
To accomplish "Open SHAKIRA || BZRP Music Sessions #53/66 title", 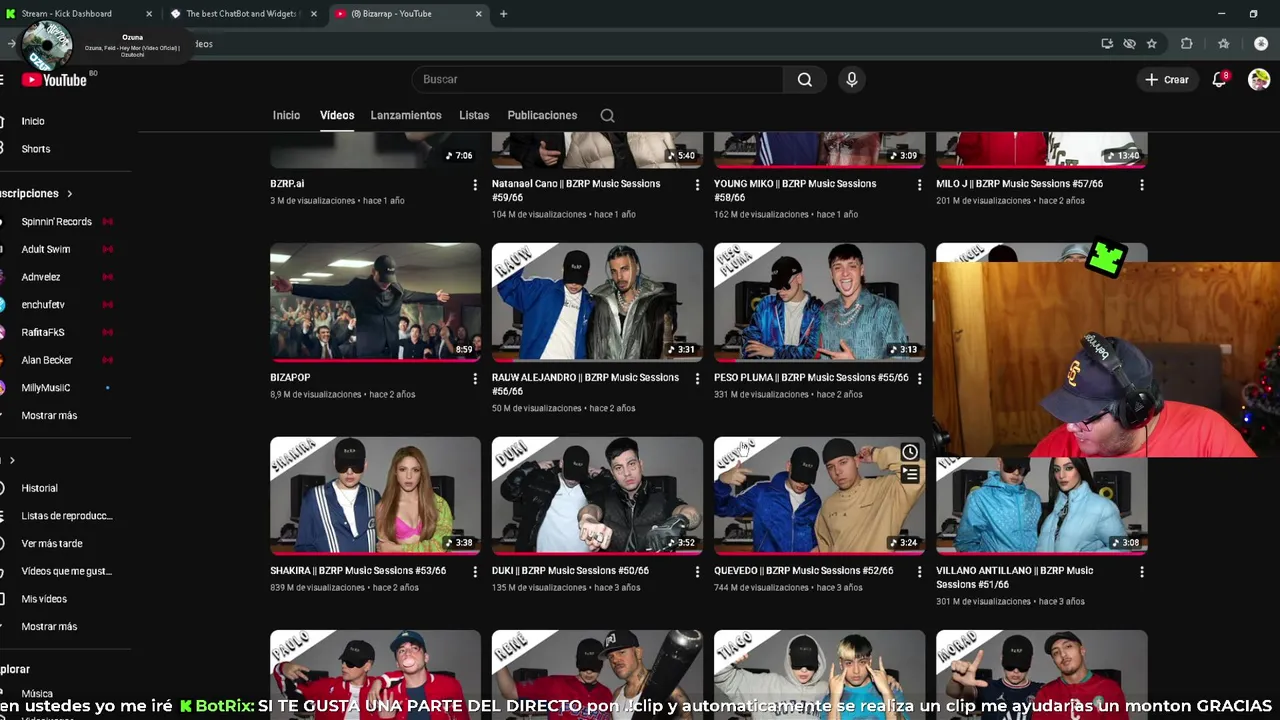I will (358, 571).
